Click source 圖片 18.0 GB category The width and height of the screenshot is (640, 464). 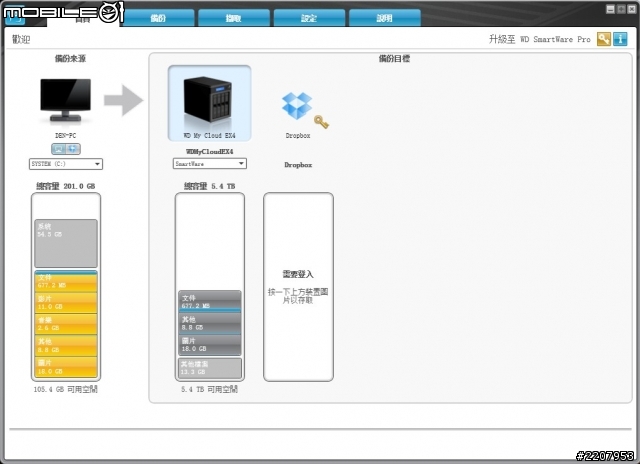click(x=66, y=367)
